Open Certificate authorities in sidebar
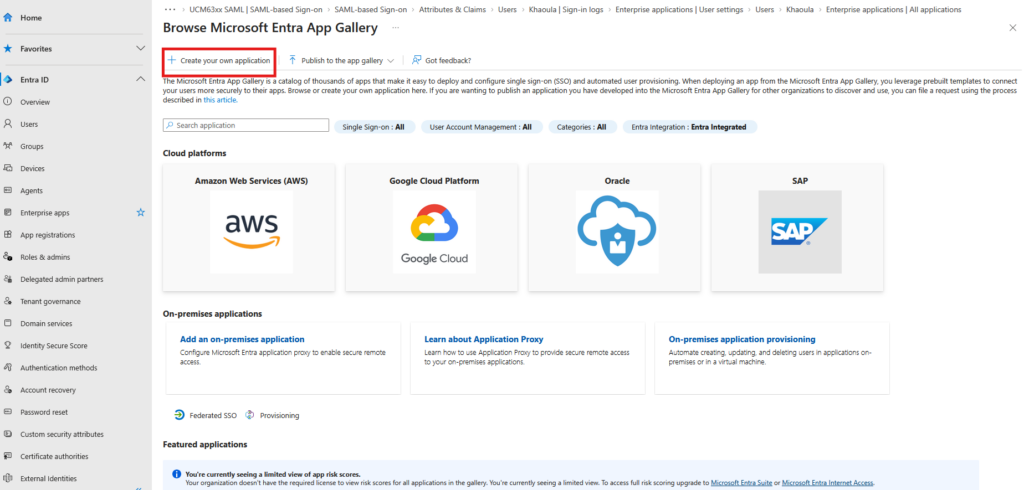Viewport: 1024px width, 490px height. coord(54,457)
